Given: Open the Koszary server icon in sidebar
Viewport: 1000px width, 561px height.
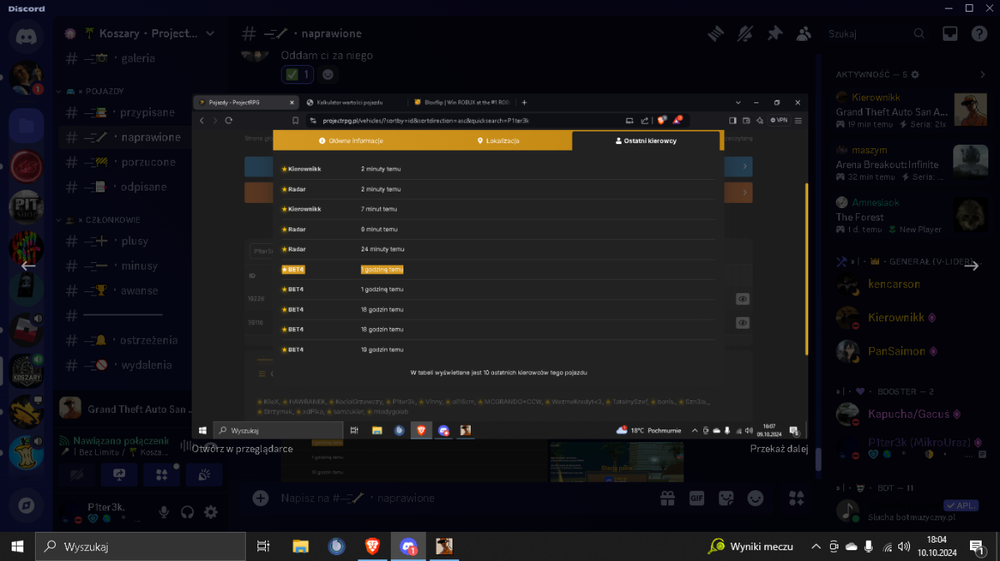Looking at the screenshot, I should pyautogui.click(x=26, y=371).
